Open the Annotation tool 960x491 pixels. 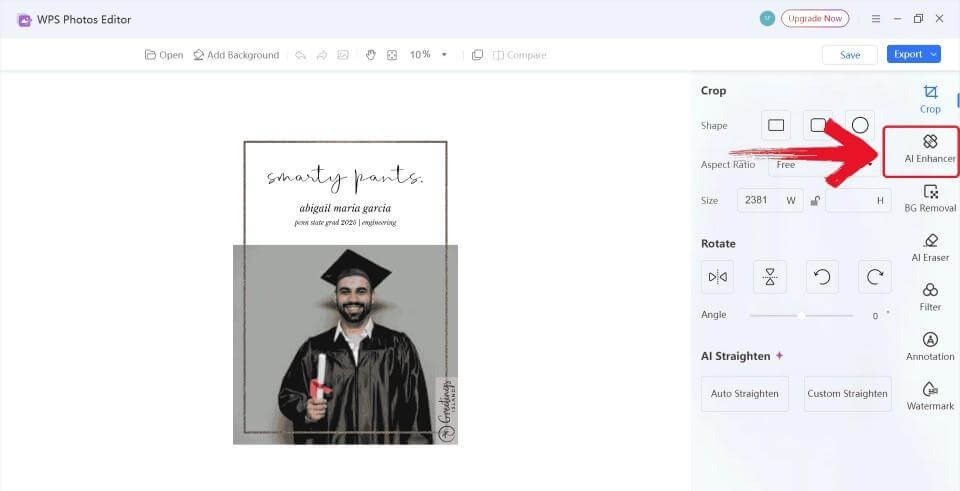coord(930,346)
